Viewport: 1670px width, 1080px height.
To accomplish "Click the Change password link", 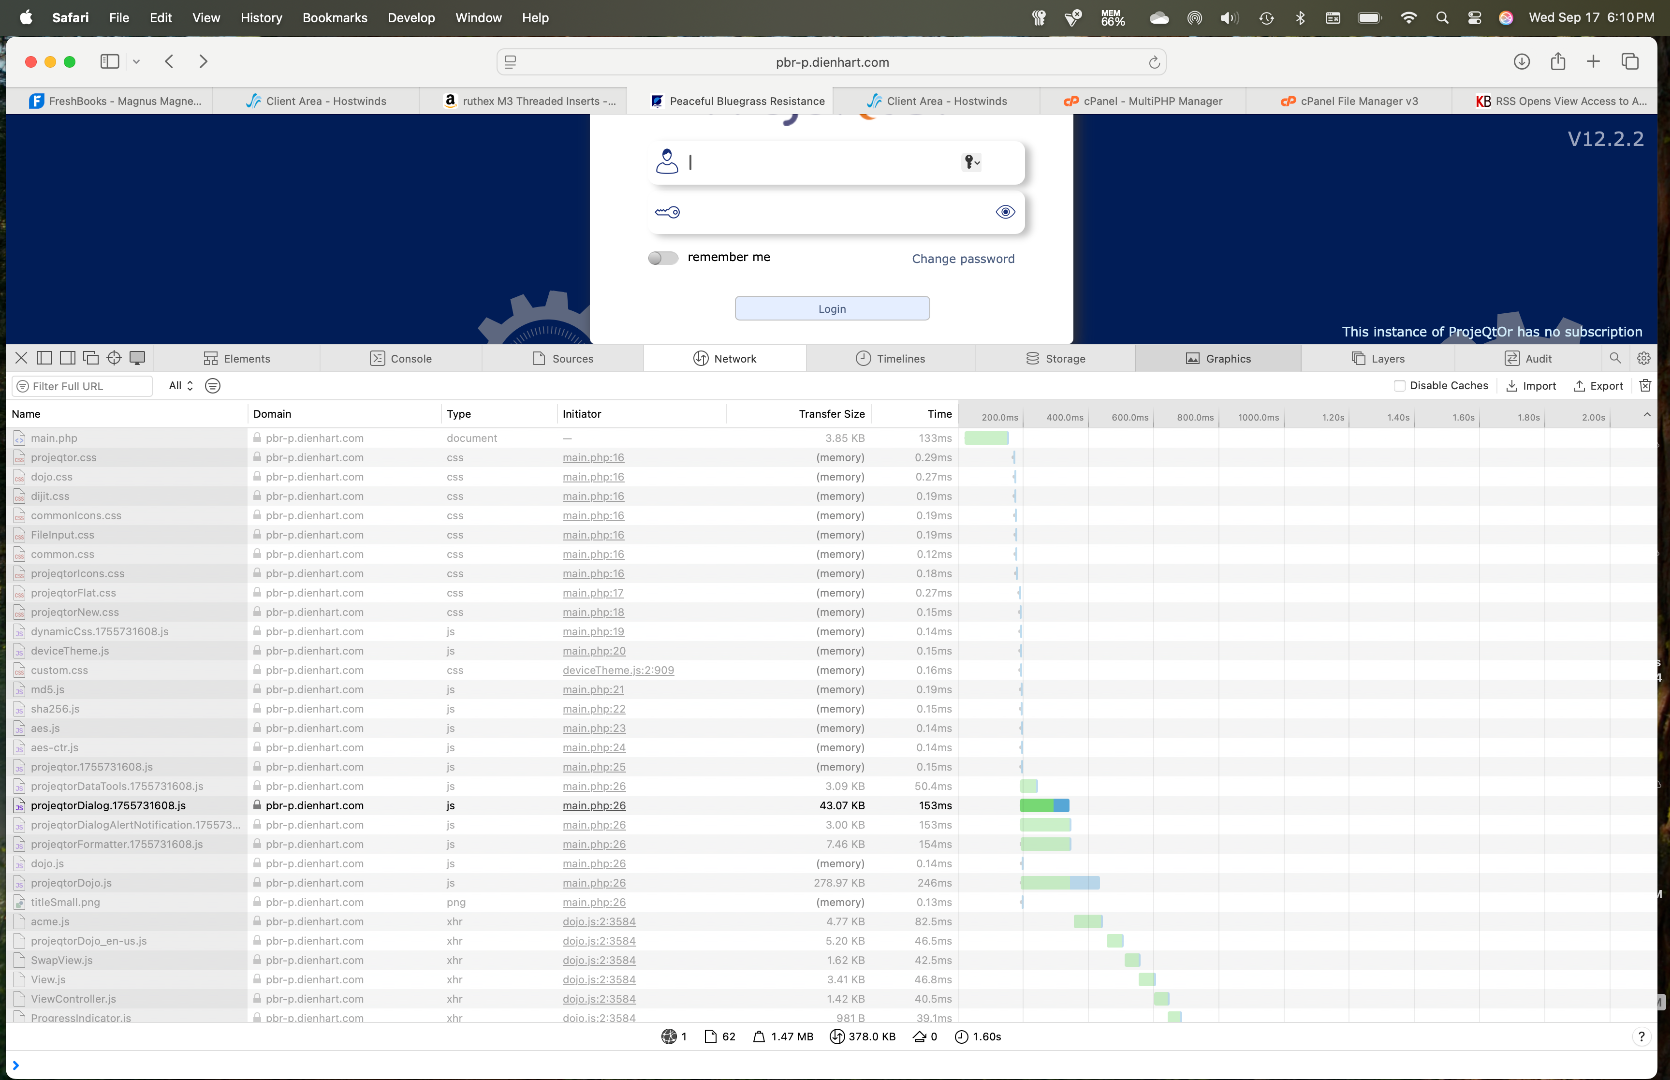I will [x=963, y=259].
